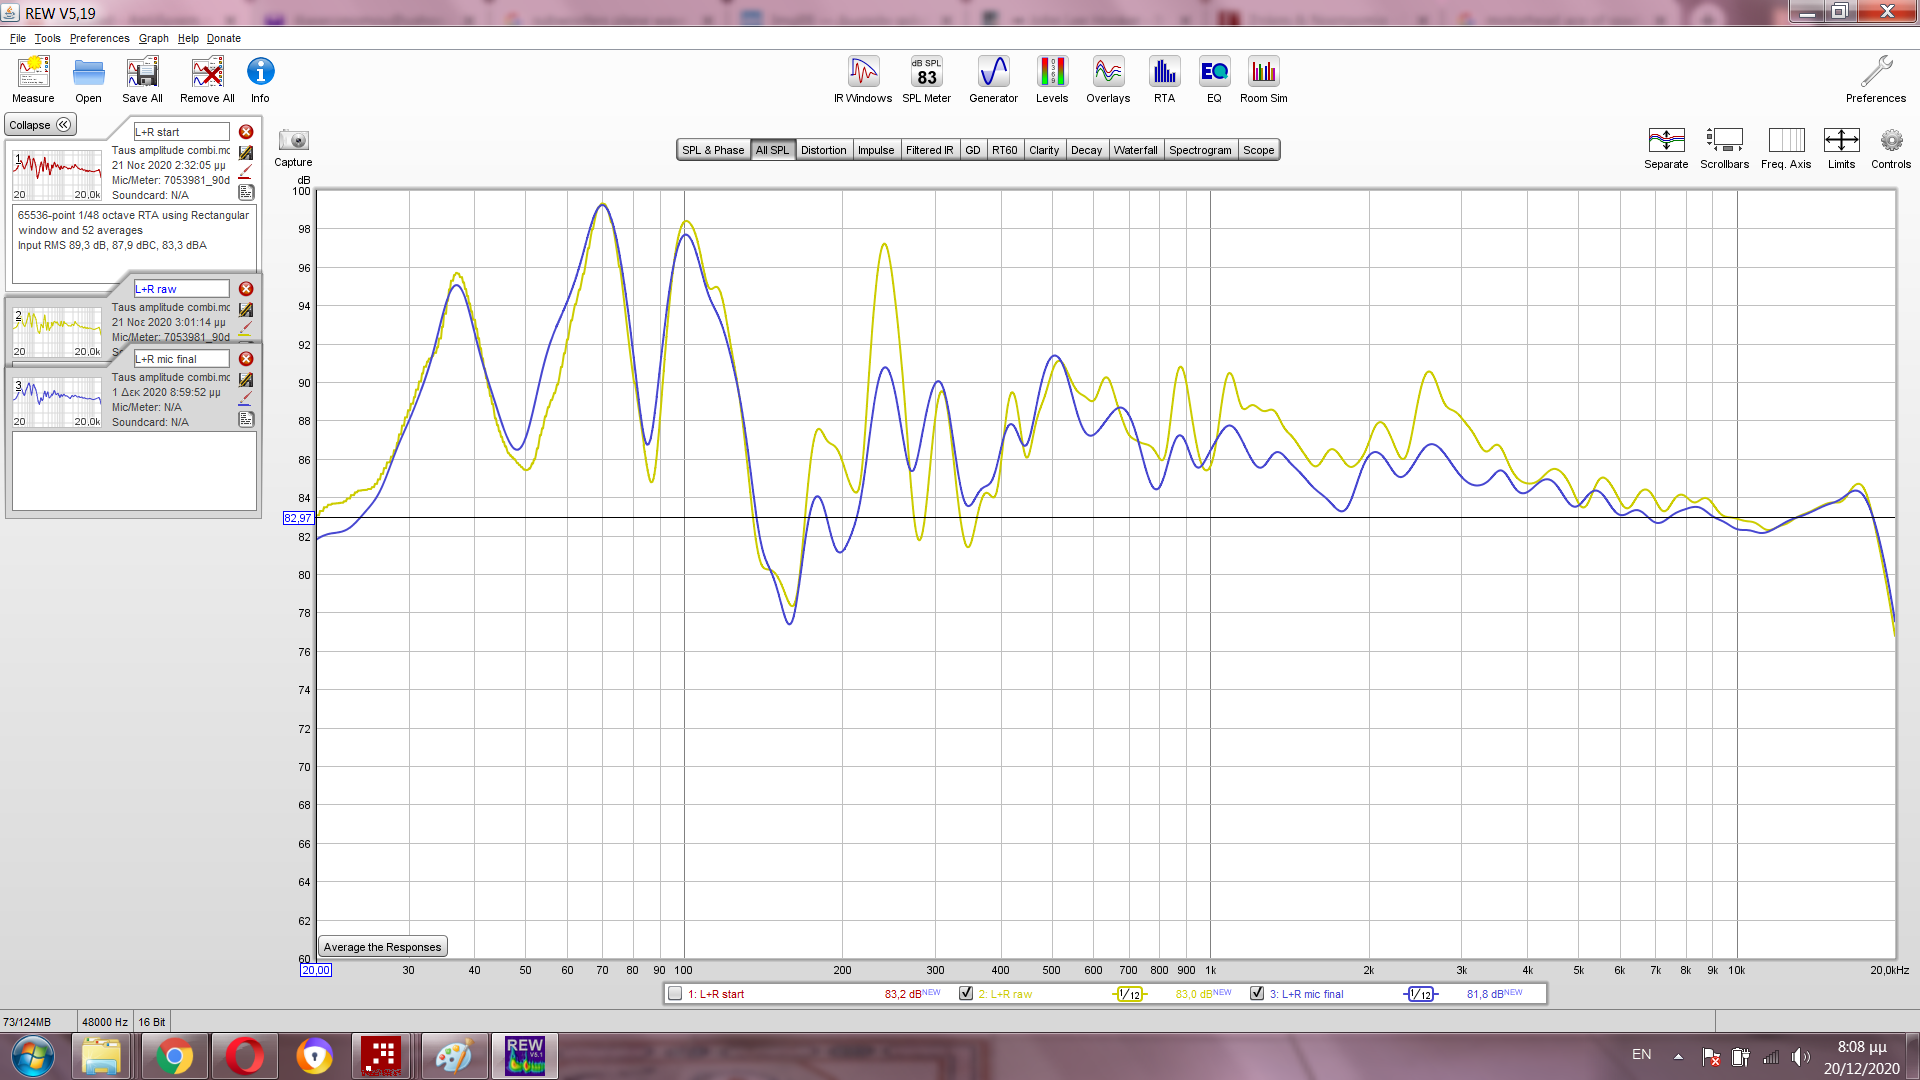1920x1080 pixels.
Task: Uncheck the L+R mic final trace
Action: (x=1257, y=994)
